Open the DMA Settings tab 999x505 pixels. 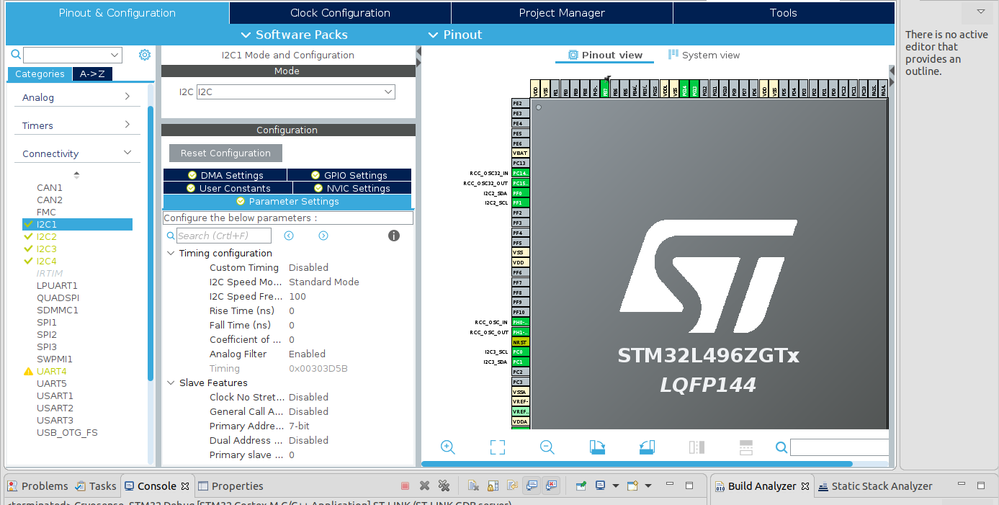click(x=225, y=175)
